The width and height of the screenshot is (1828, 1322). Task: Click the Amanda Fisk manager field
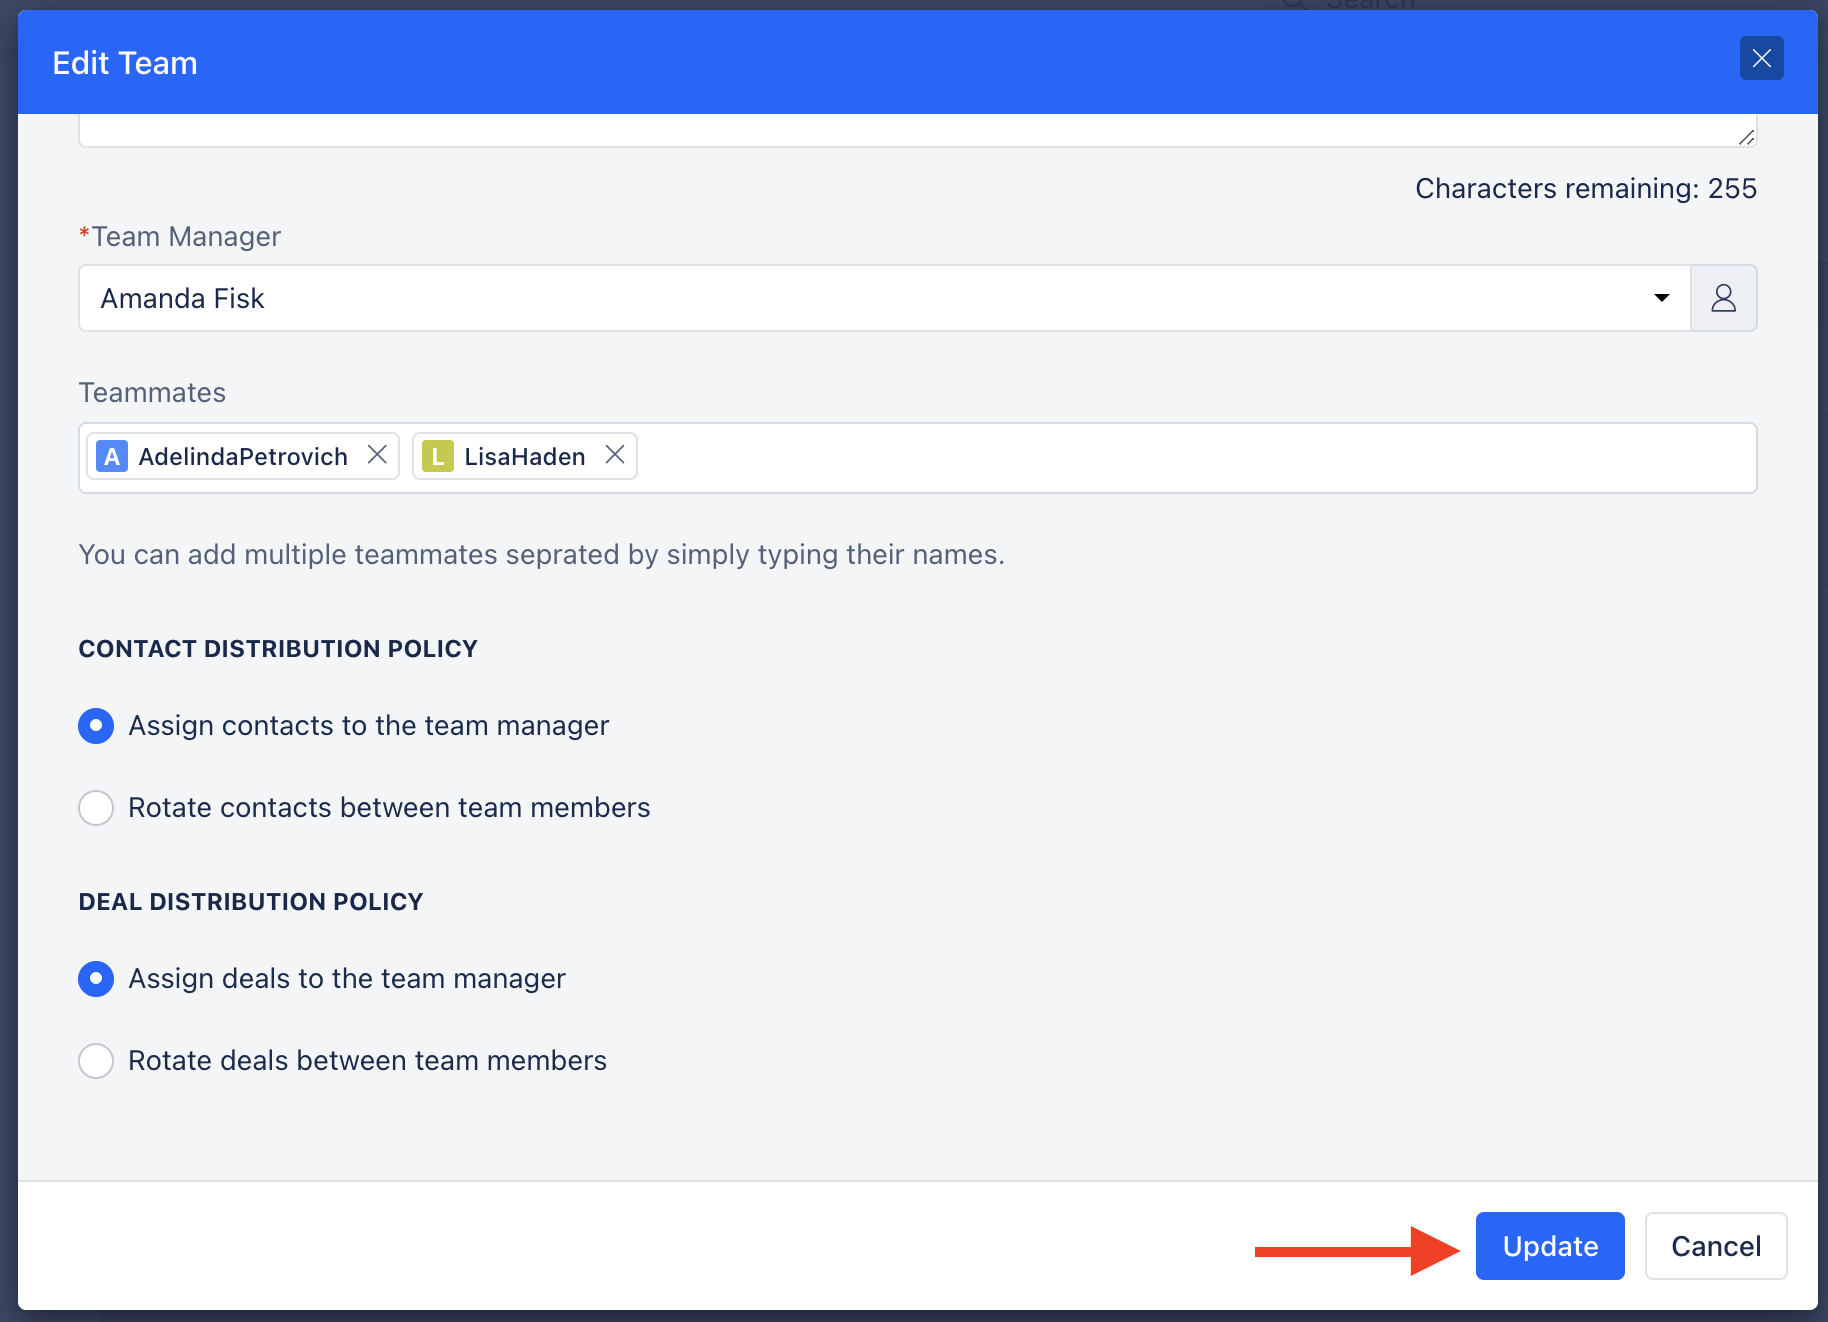tap(884, 298)
